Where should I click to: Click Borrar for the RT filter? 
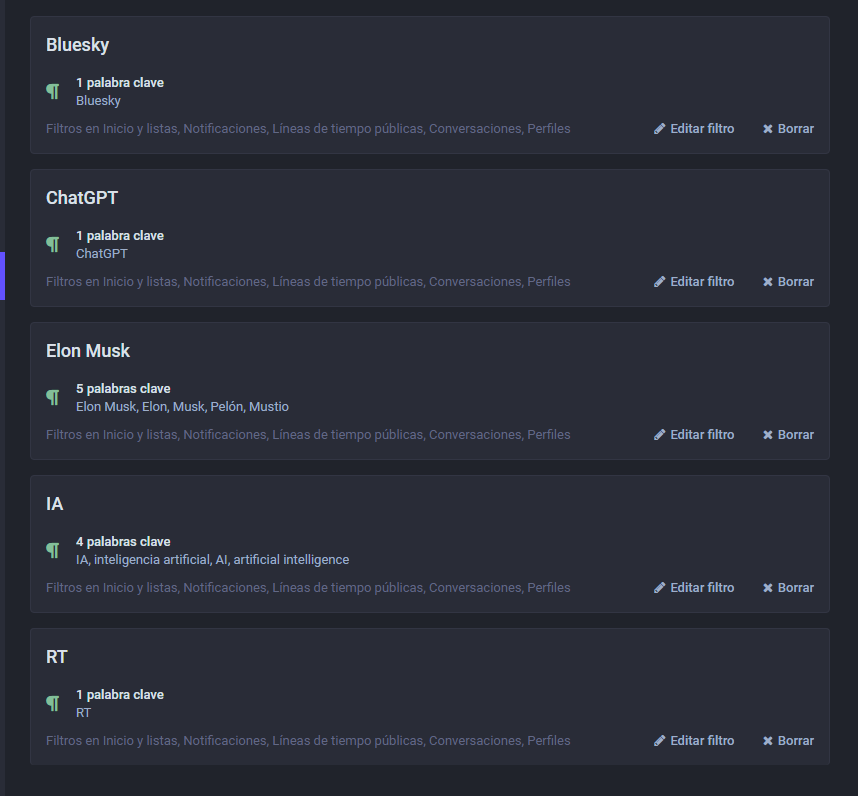tap(788, 740)
